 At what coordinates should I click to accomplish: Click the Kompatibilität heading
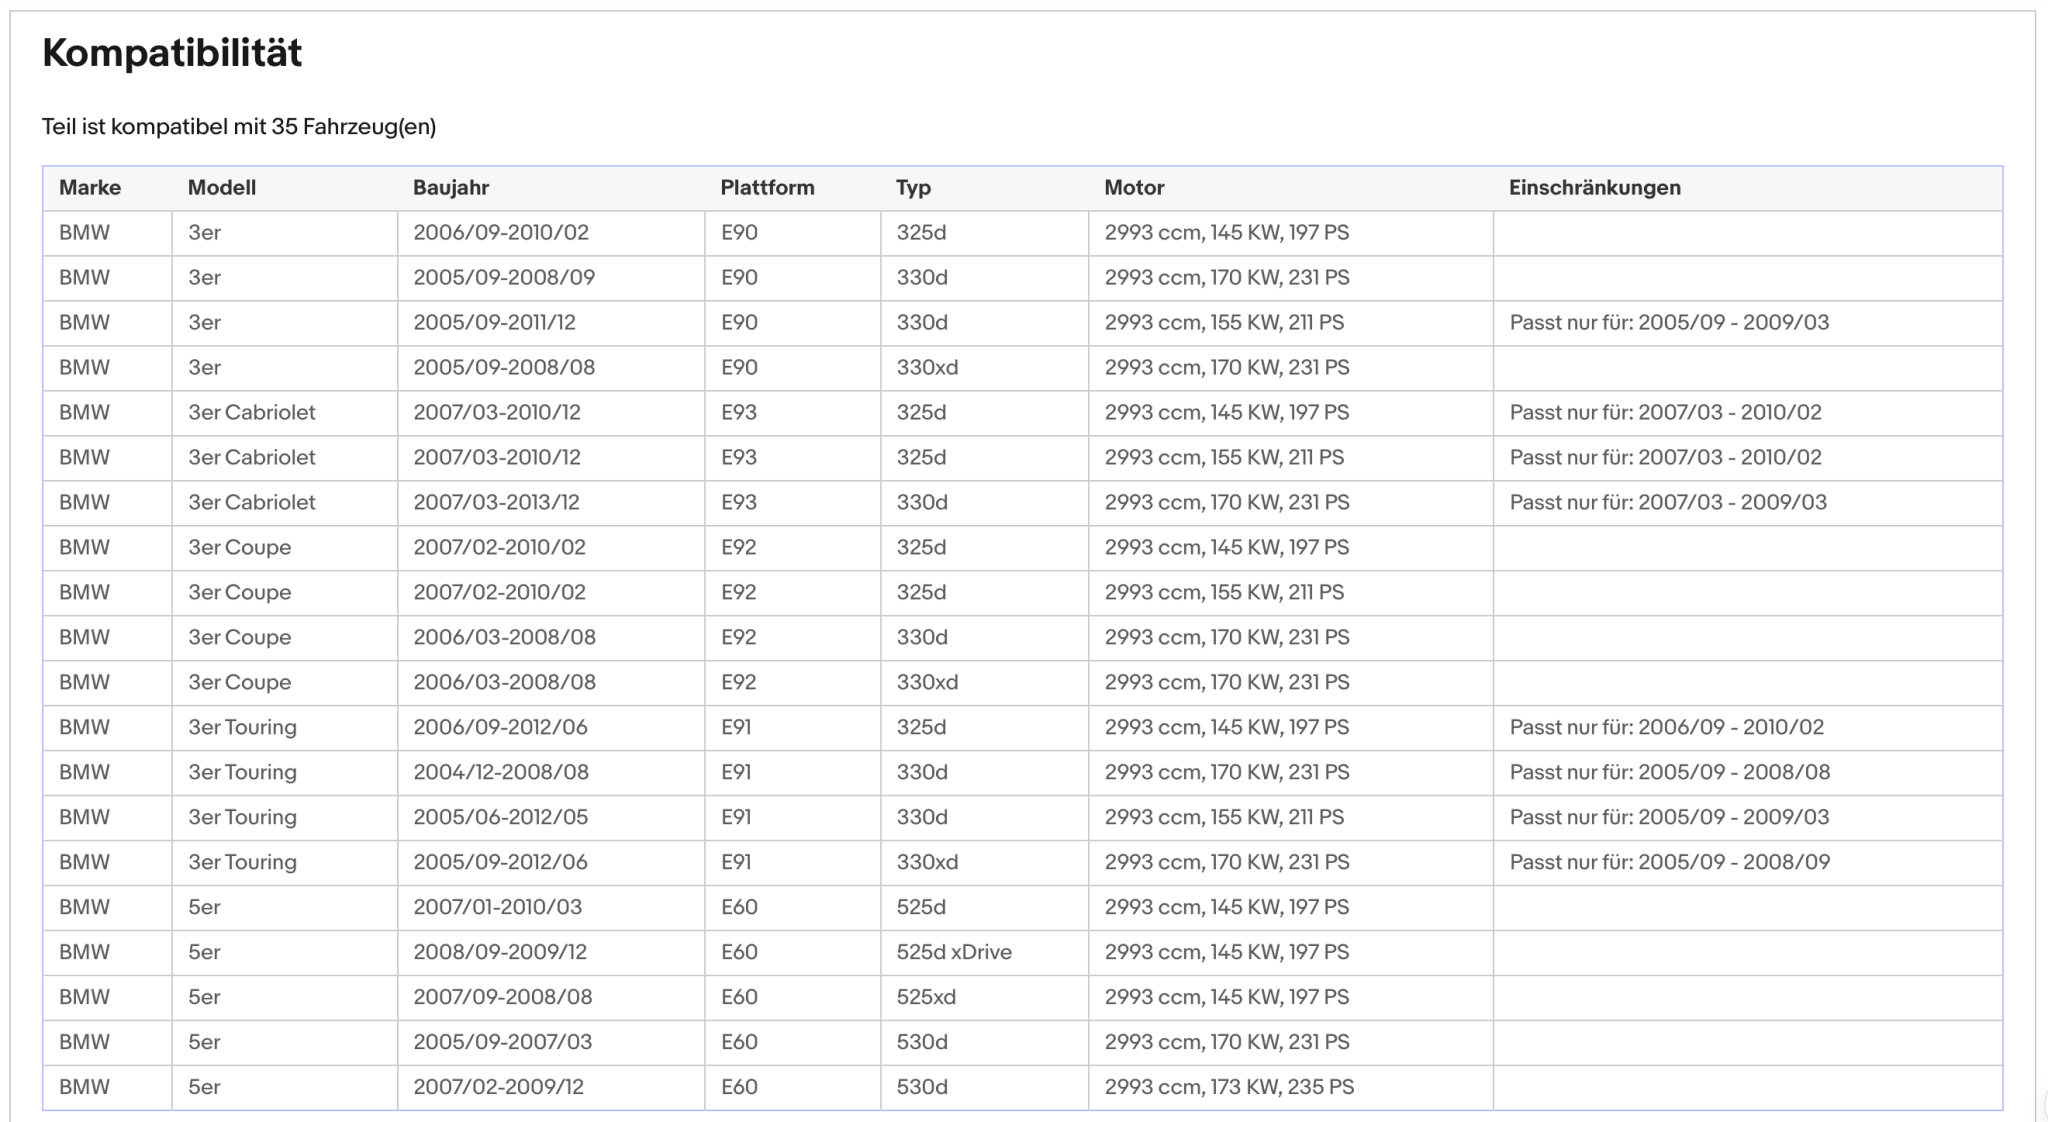coord(172,53)
